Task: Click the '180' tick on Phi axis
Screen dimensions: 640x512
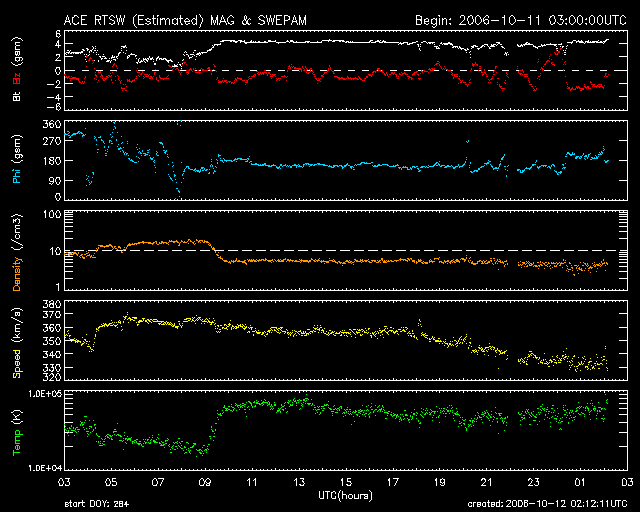Action: pyautogui.click(x=52, y=161)
